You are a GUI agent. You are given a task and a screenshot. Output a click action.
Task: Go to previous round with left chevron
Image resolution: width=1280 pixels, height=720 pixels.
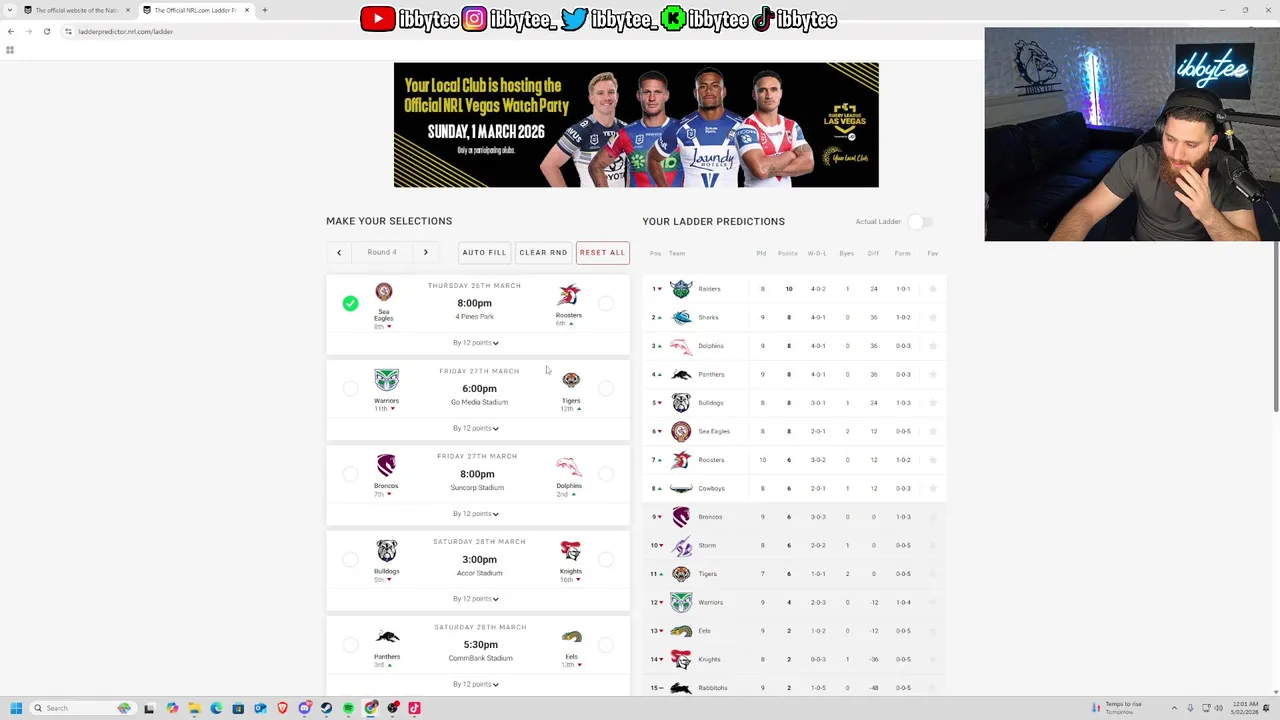339,253
